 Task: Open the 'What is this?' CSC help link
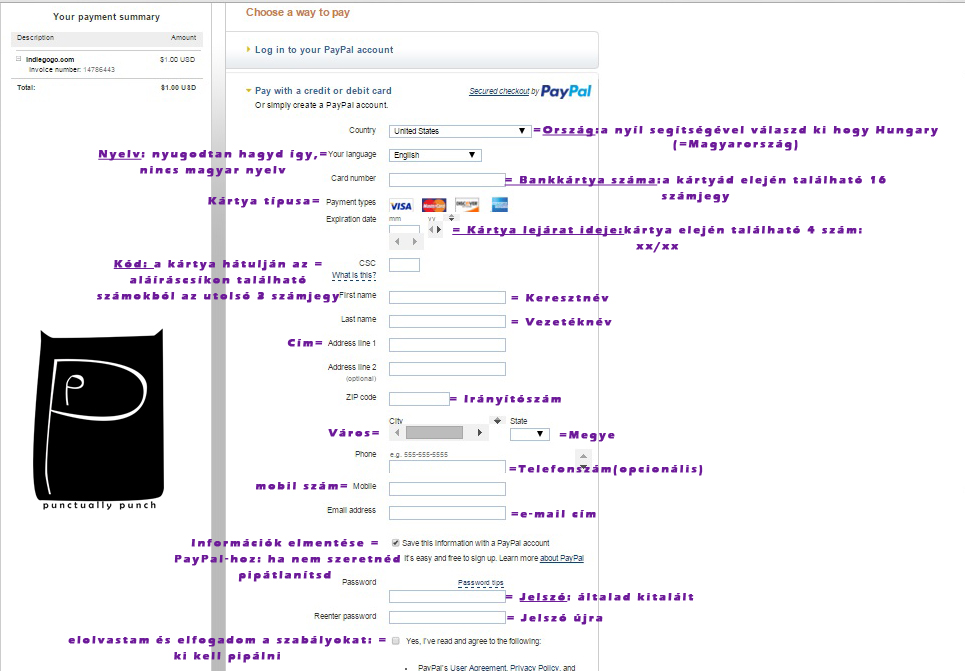pos(354,275)
